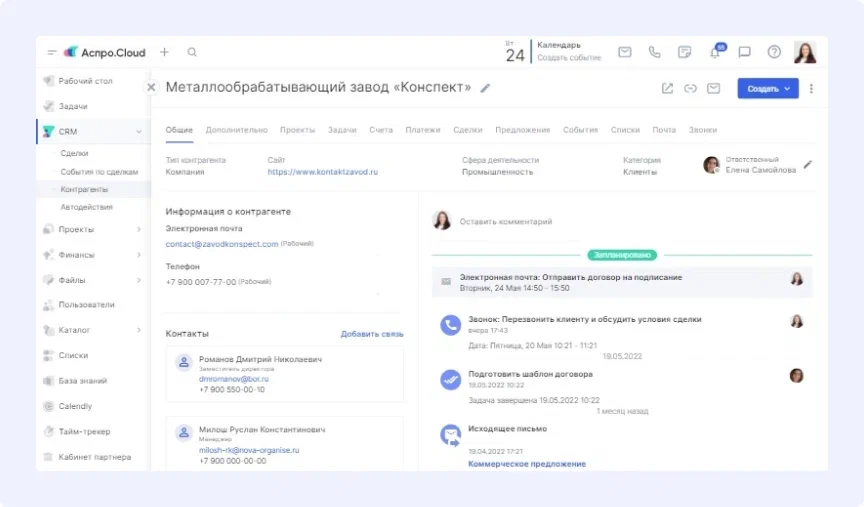This screenshot has height=507, width=864.
Task: Open События по сделкам under CRM
Action: (x=99, y=172)
